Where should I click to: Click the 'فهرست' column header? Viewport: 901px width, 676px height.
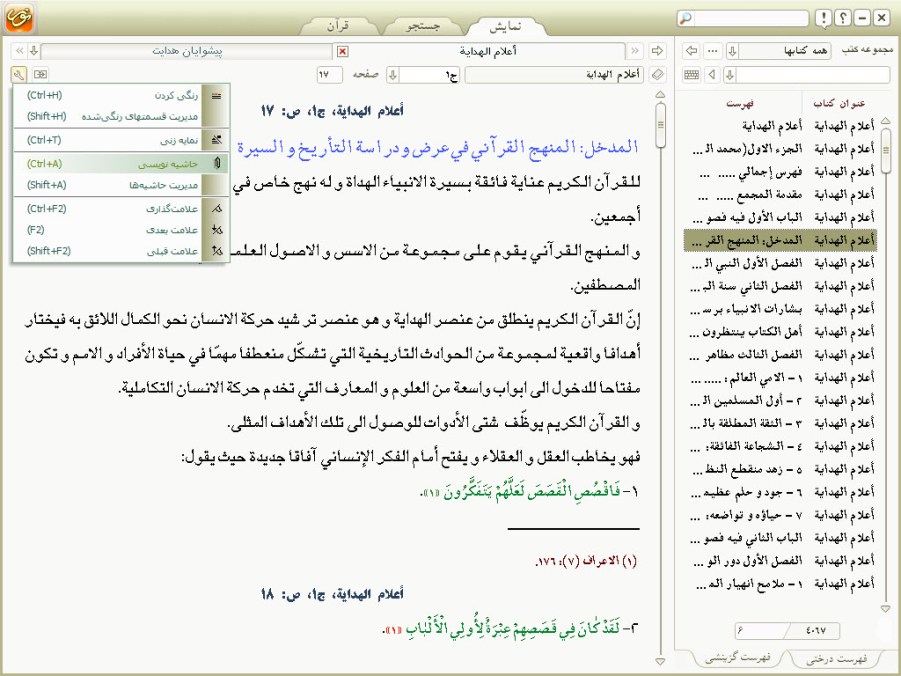[x=740, y=104]
